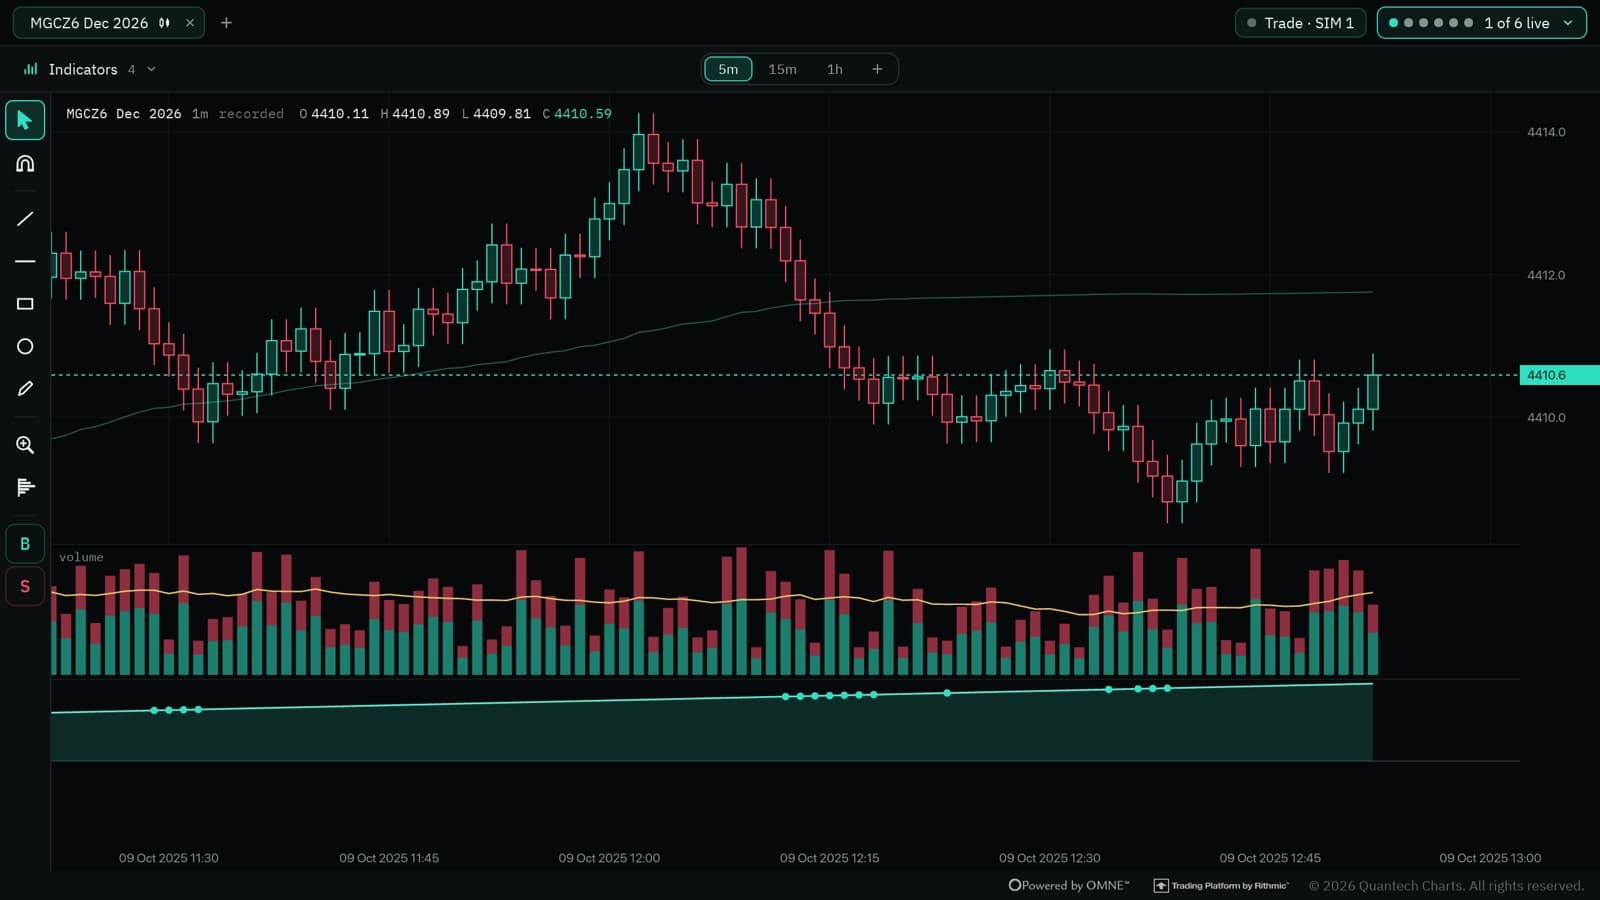Open the Indicators menu
The width and height of the screenshot is (1600, 900).
90,69
